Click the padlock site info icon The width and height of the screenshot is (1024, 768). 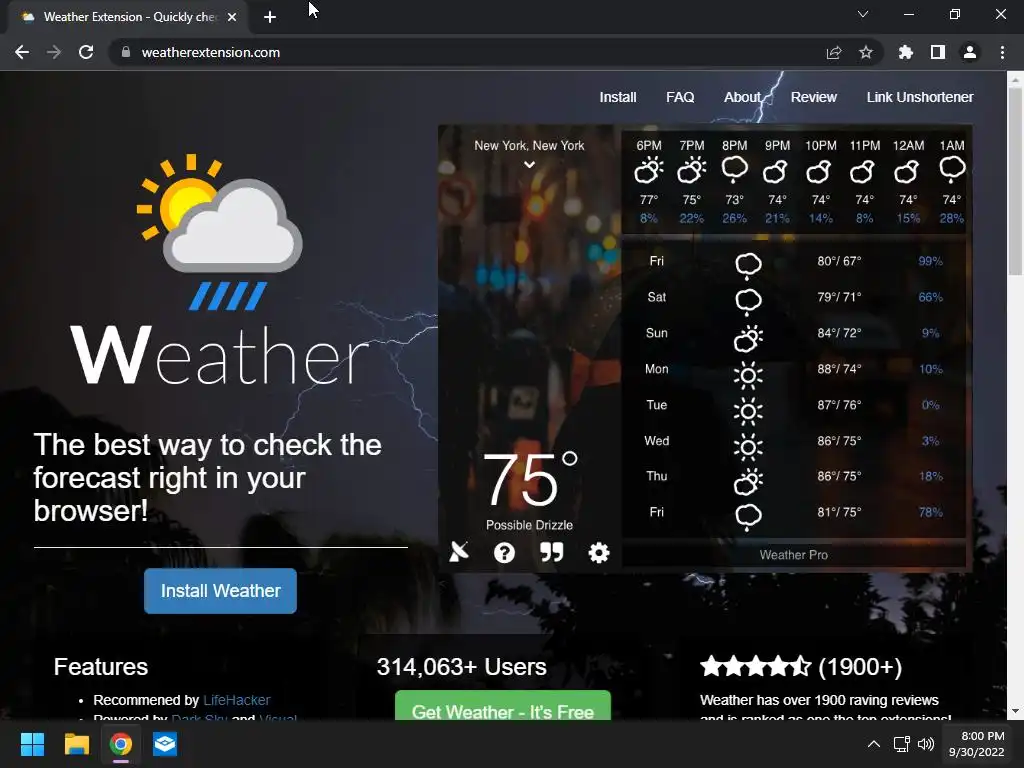click(126, 52)
